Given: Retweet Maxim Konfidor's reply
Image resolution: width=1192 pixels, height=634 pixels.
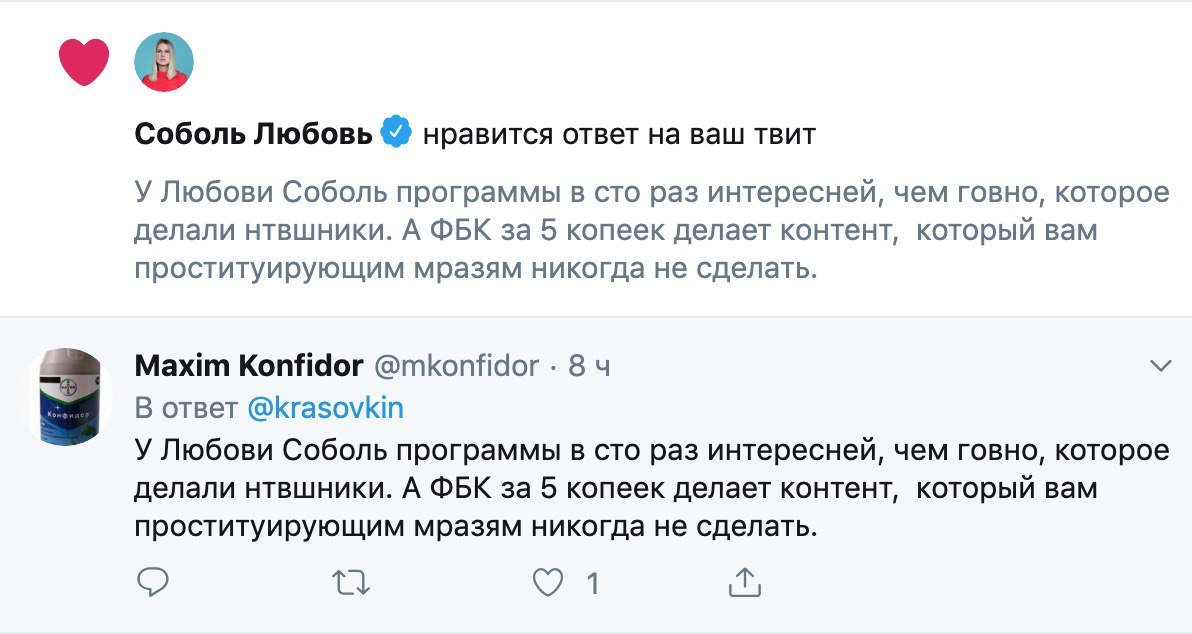Looking at the screenshot, I should 349,581.
